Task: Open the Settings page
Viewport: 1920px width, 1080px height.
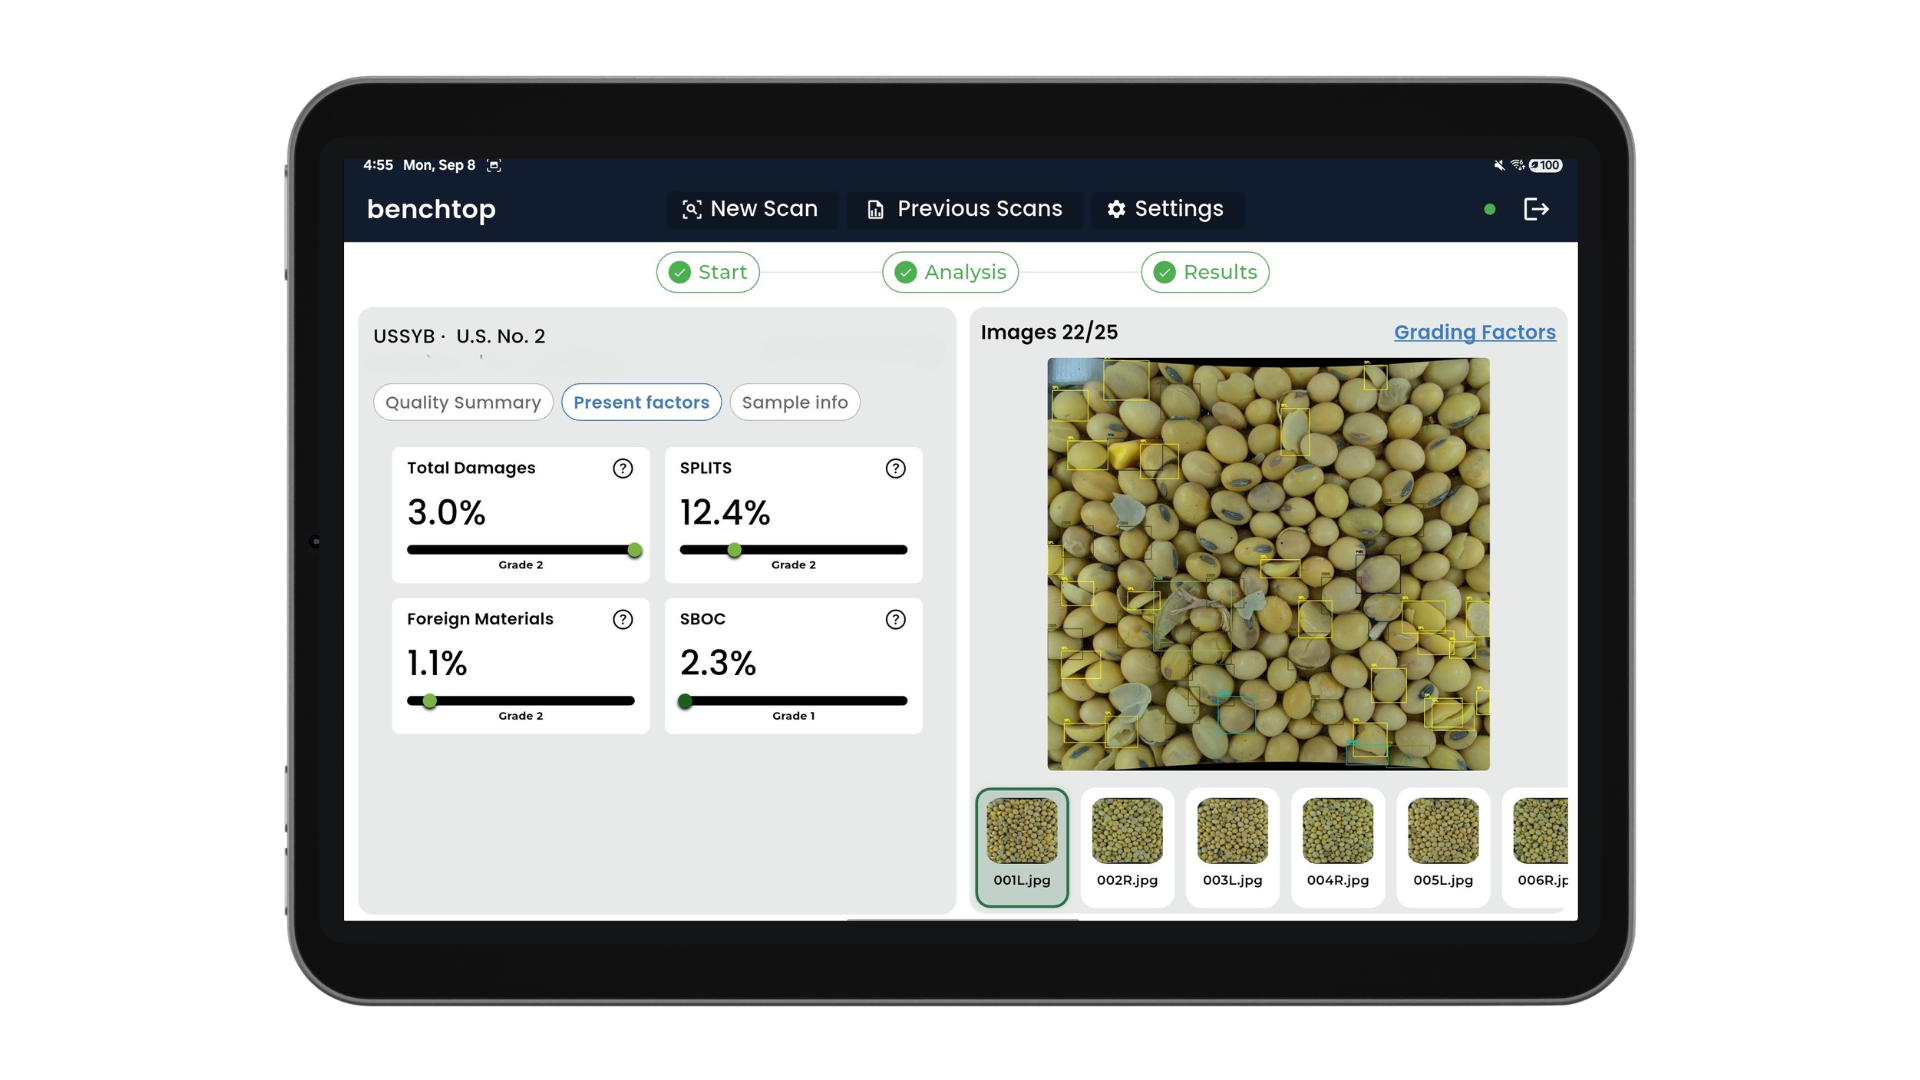Action: point(1165,209)
